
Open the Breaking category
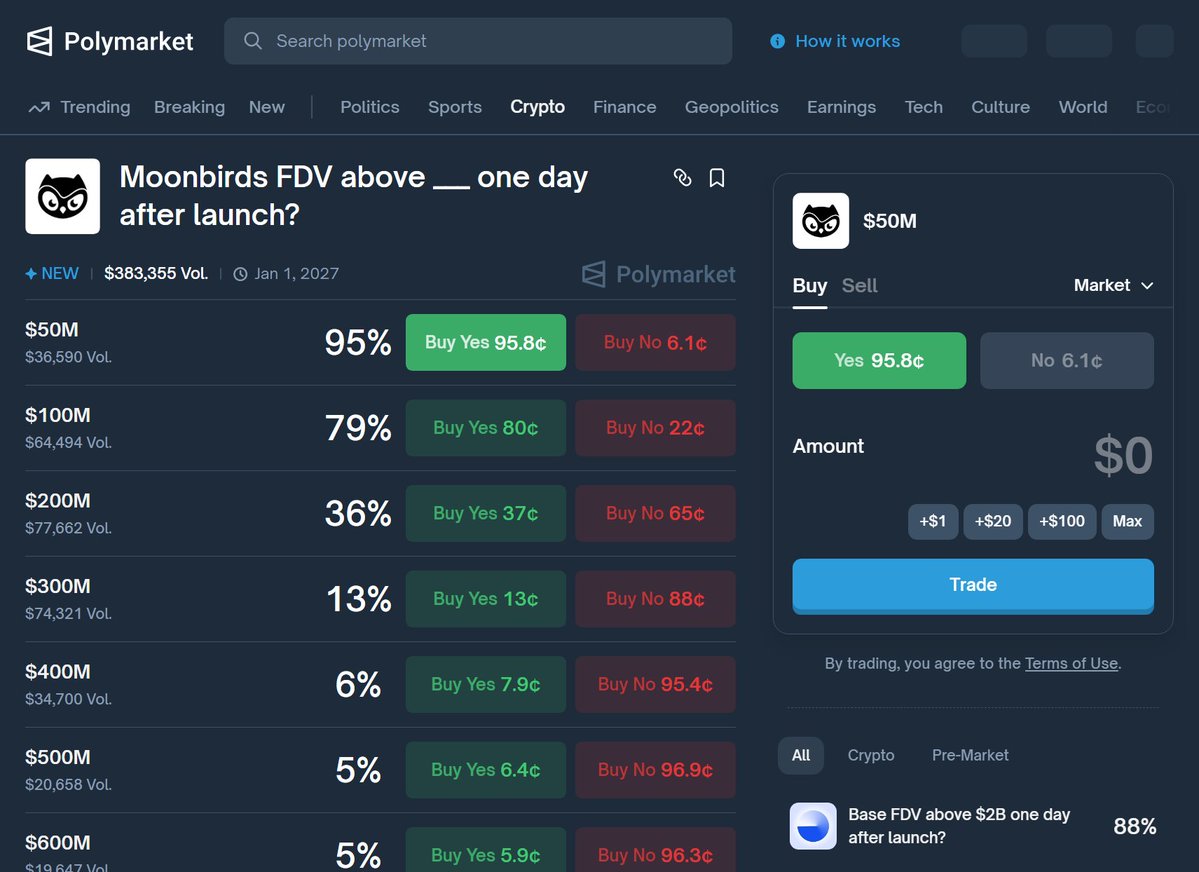[190, 107]
